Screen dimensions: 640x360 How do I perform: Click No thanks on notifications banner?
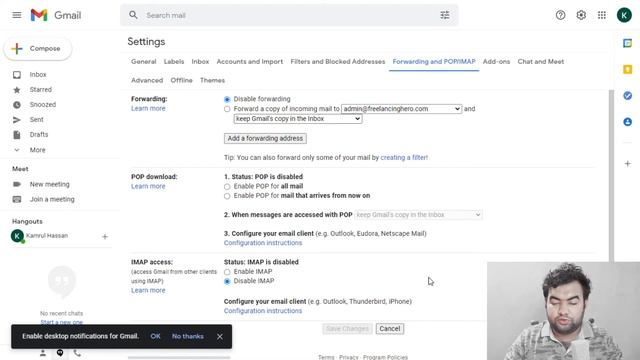(188, 336)
